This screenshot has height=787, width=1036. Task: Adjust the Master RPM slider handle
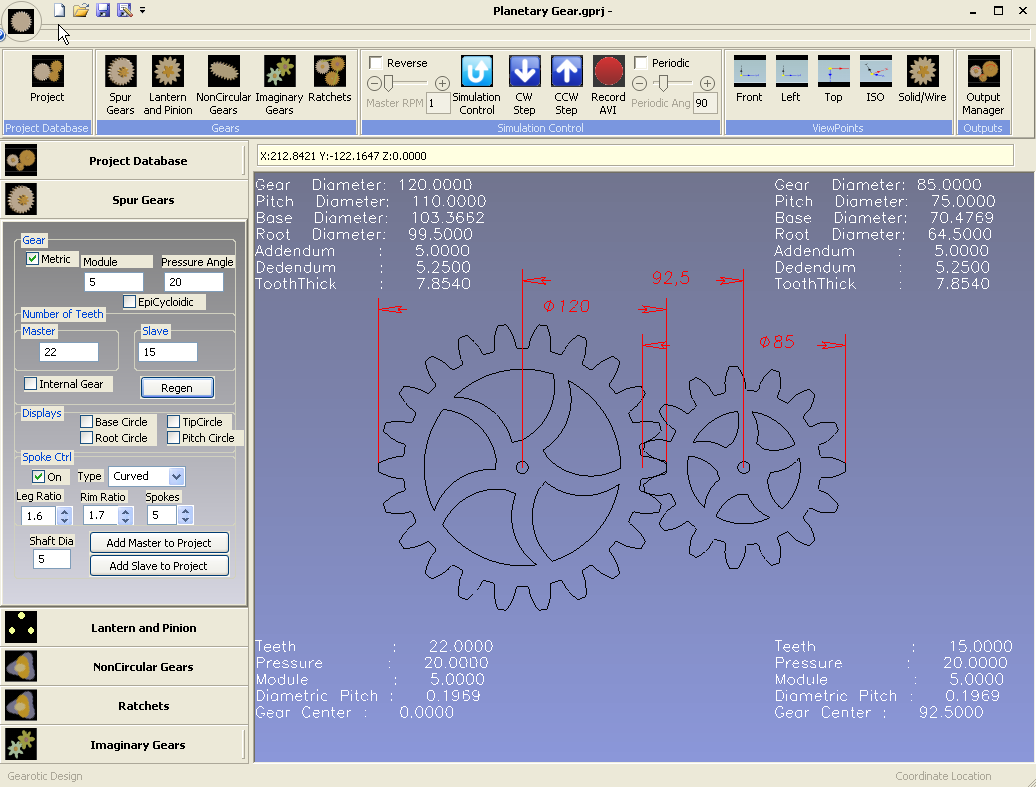coord(388,83)
